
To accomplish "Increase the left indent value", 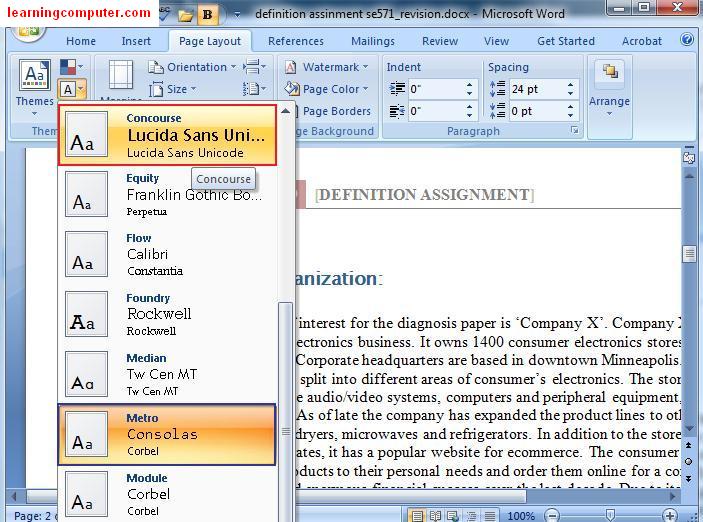I will [x=469, y=84].
